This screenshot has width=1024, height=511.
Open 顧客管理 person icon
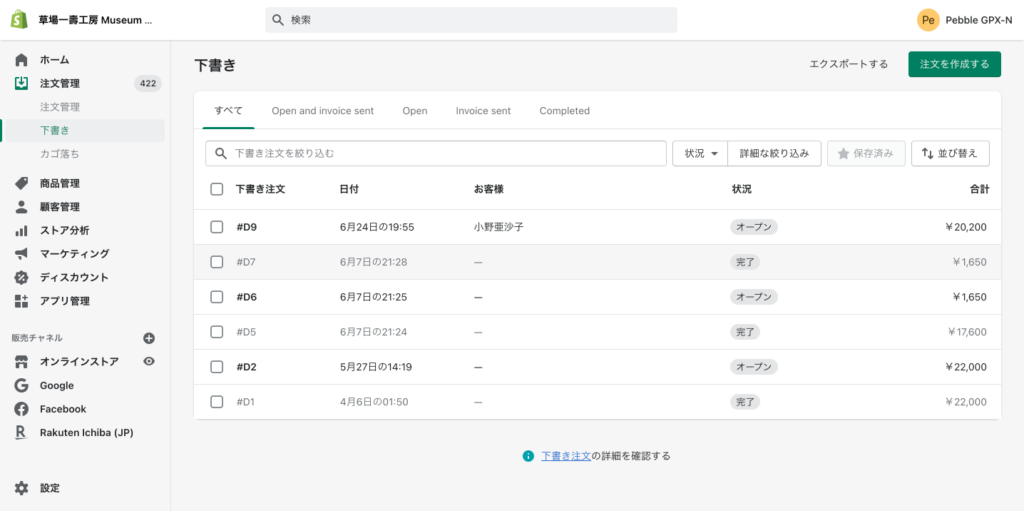[x=21, y=207]
